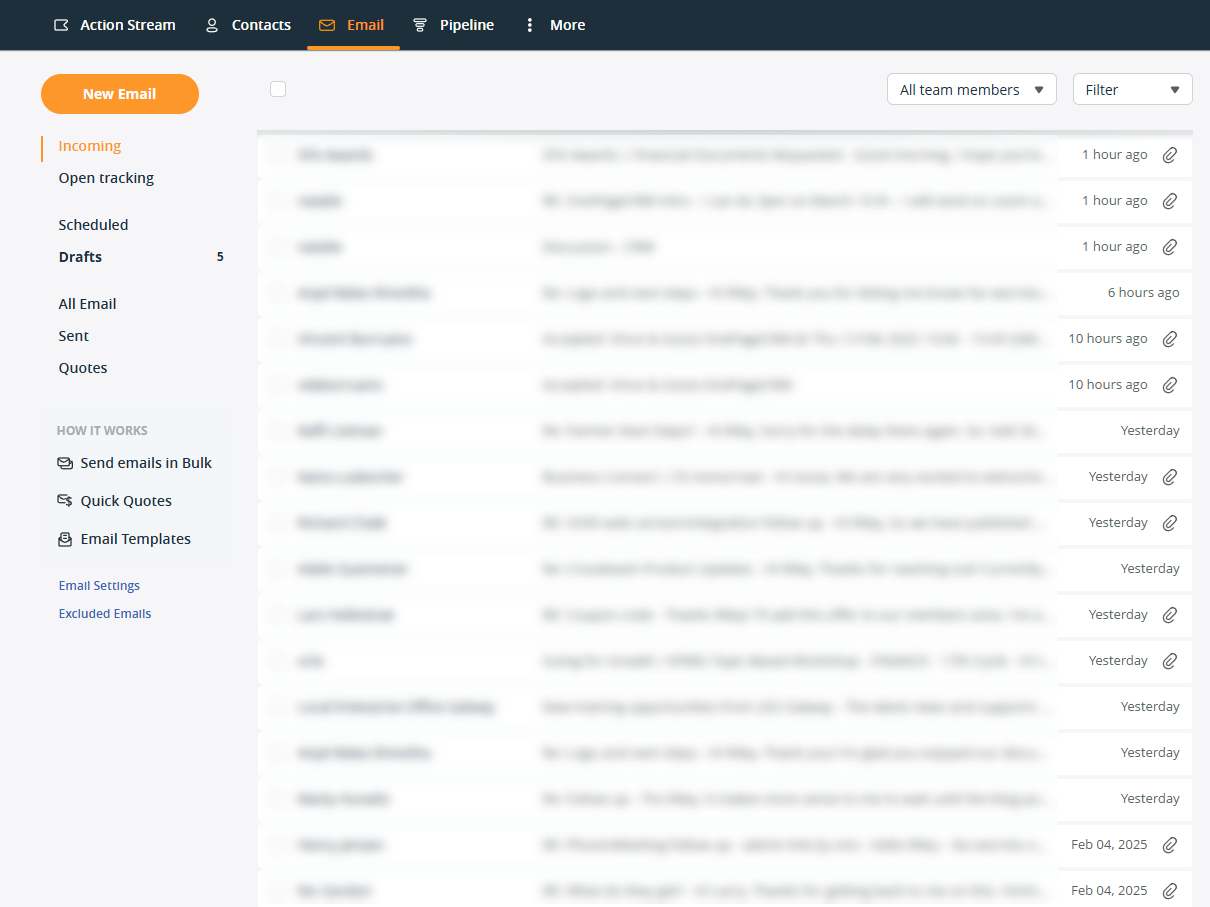The width and height of the screenshot is (1210, 907).
Task: Open Email Settings
Action: pos(98,585)
